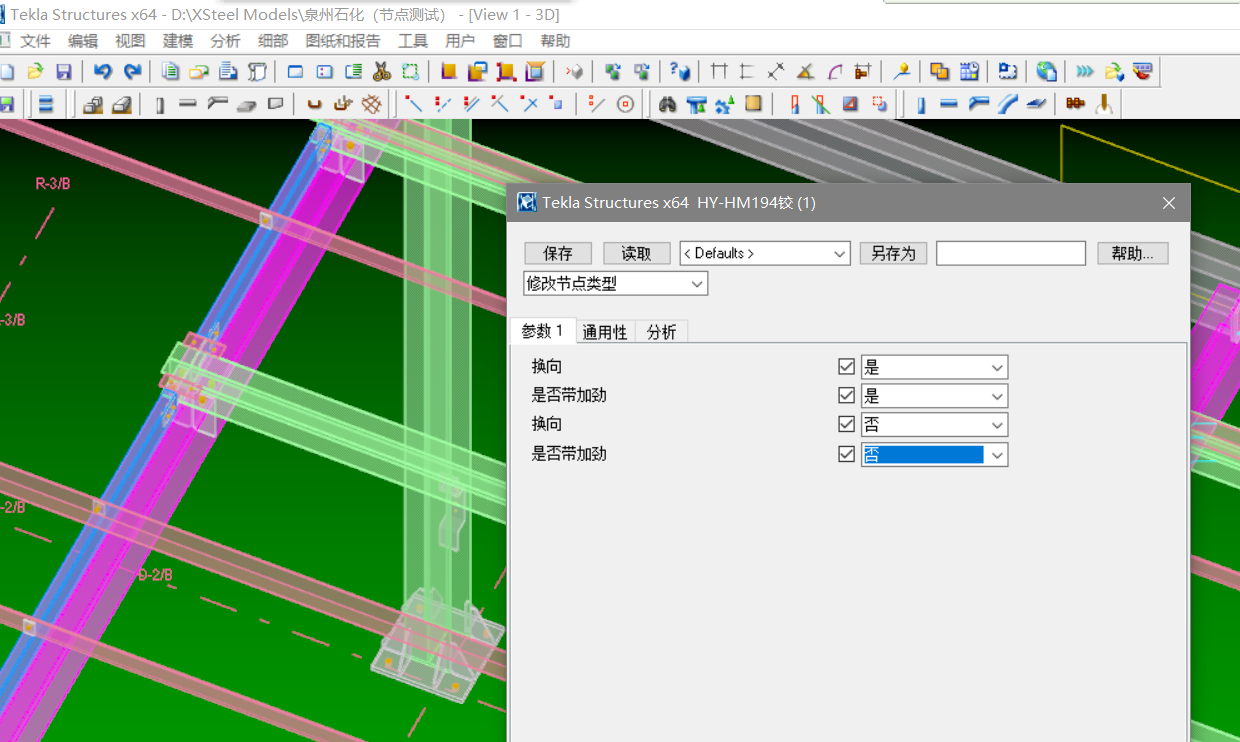Open the 换向 dropdown showing 是
Viewport: 1240px width, 742px height.
(934, 367)
